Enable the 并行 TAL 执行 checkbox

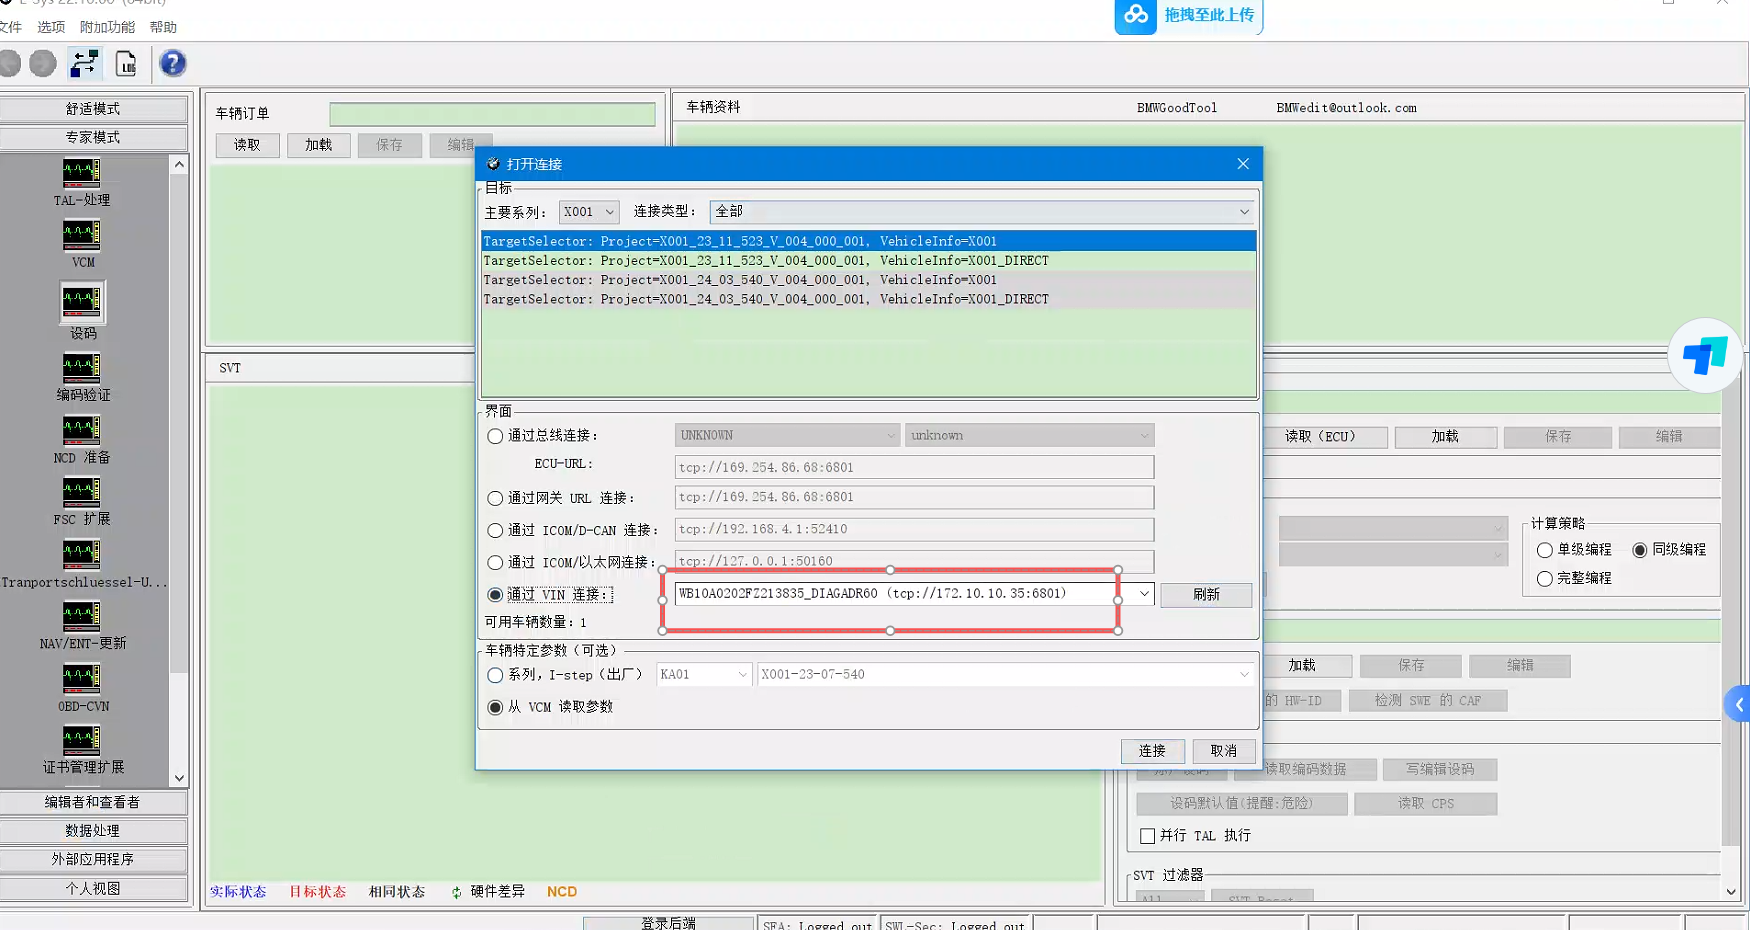pos(1147,836)
